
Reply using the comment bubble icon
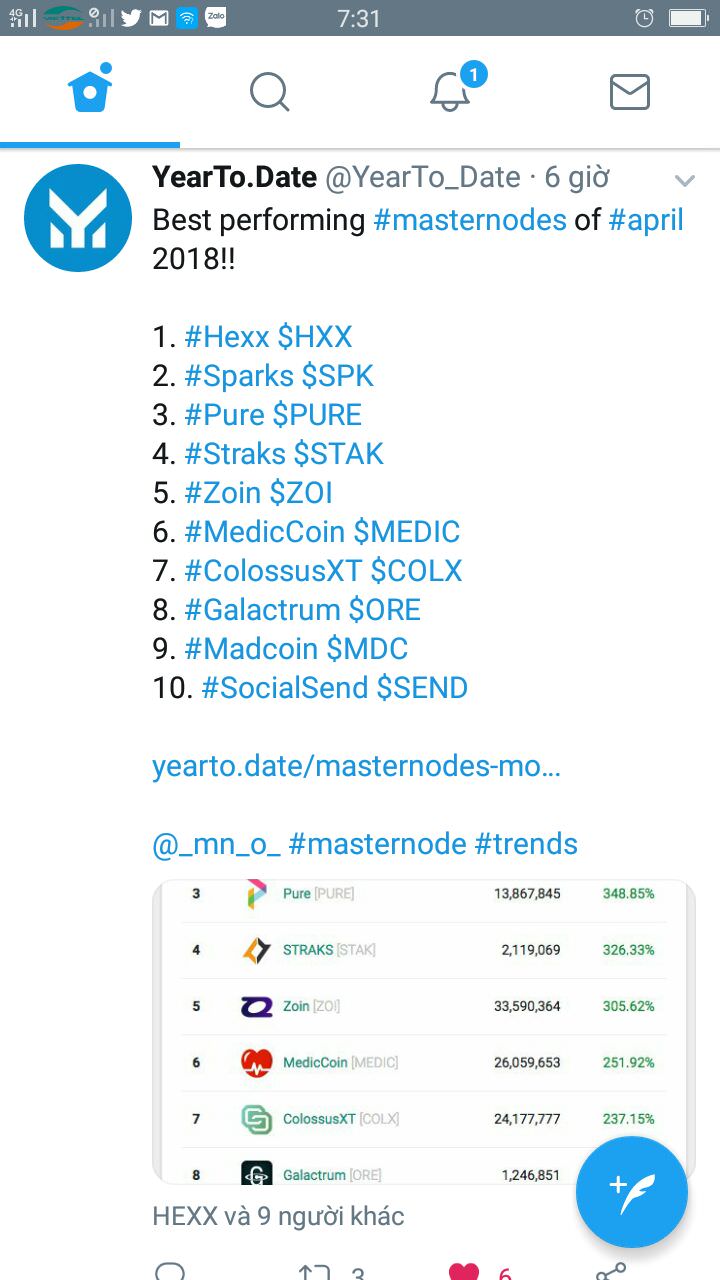[x=170, y=1272]
